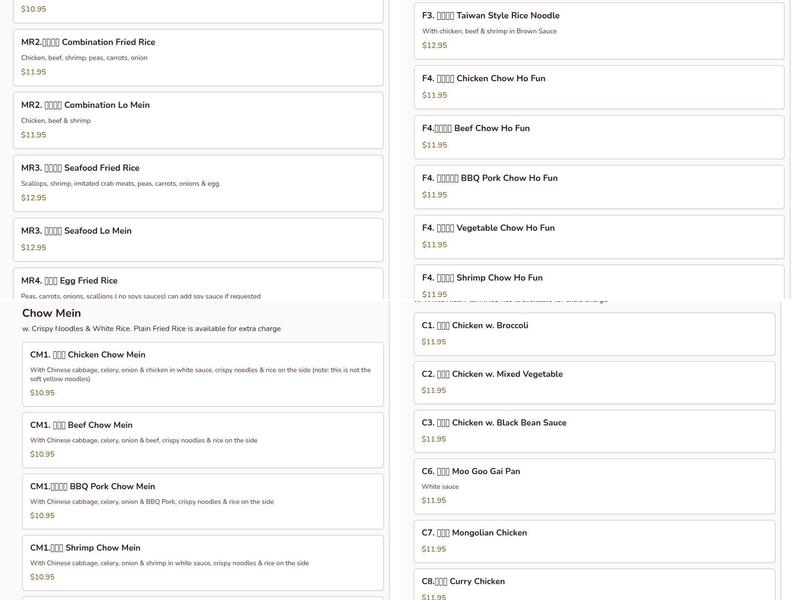
Task: Select MR4 Egg Fried Rice card
Action: tap(198, 284)
